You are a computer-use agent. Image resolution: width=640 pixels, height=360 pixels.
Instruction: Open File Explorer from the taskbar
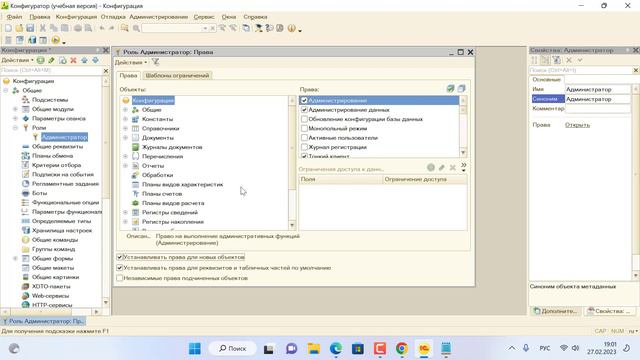click(314, 349)
